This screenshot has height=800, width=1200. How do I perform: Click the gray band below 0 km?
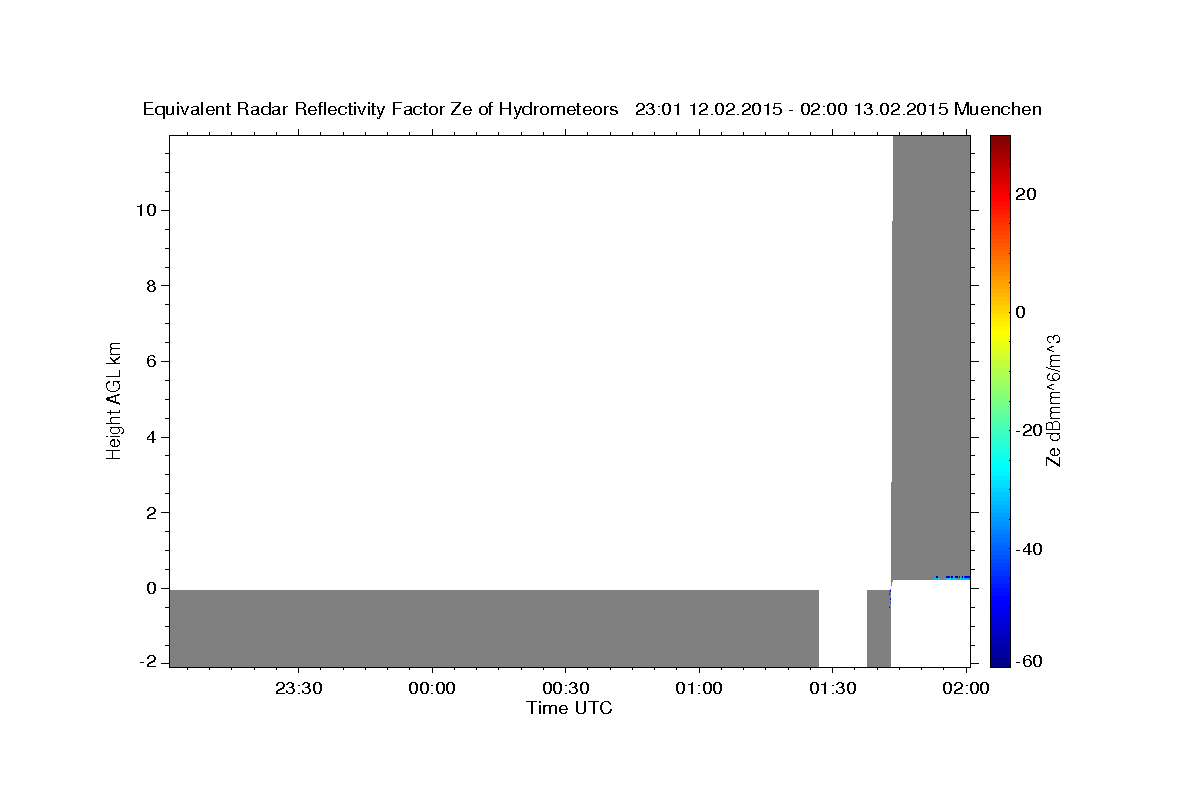pyautogui.click(x=494, y=628)
